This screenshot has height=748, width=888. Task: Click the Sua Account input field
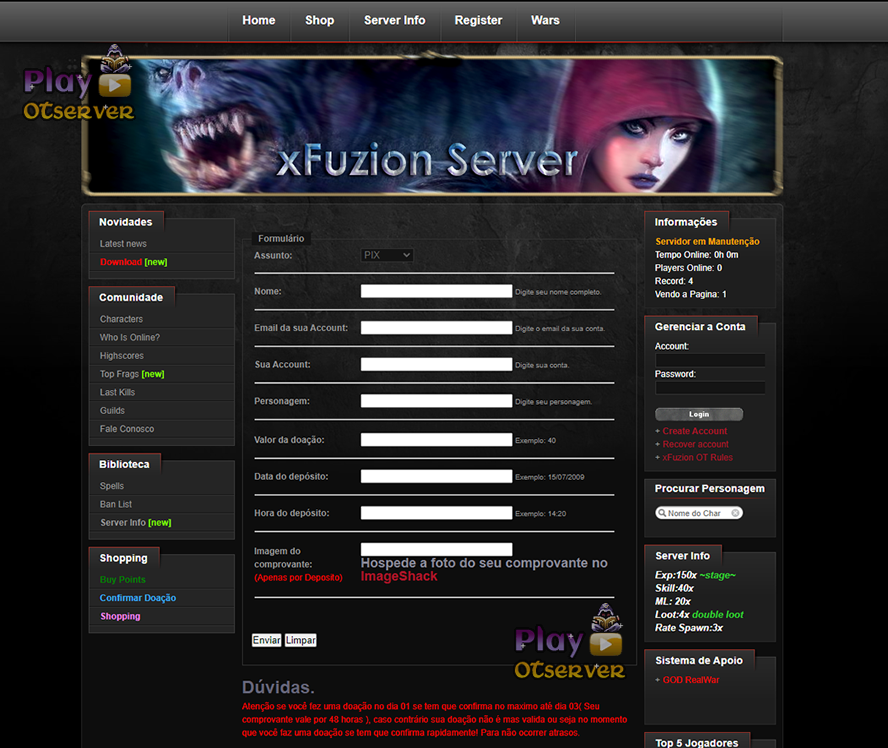[437, 365]
